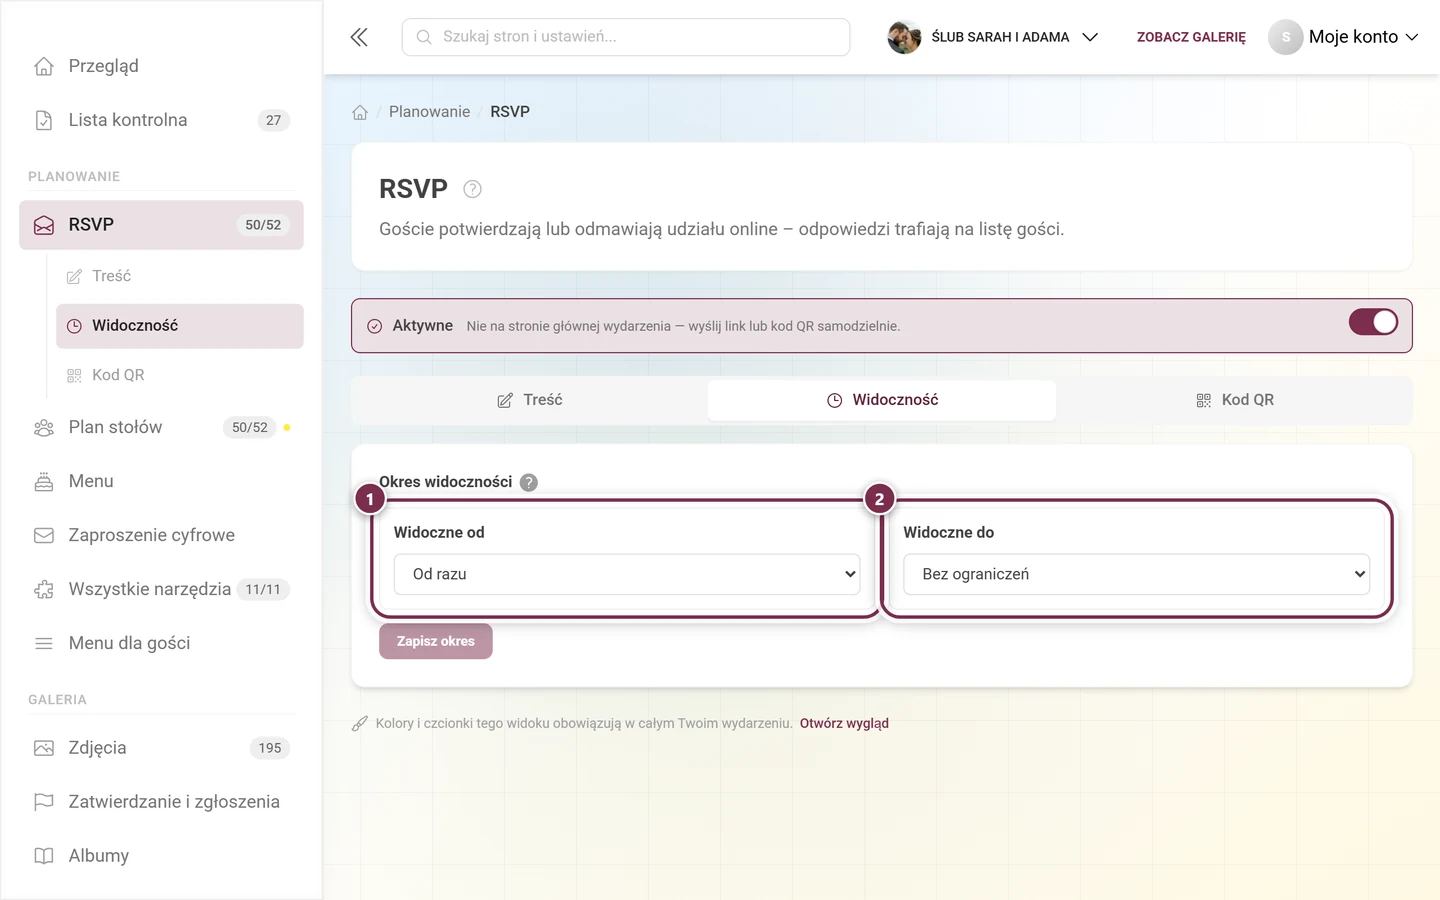Image resolution: width=1440 pixels, height=900 pixels.
Task: Open the Widoczne do dropdown
Action: click(1136, 574)
